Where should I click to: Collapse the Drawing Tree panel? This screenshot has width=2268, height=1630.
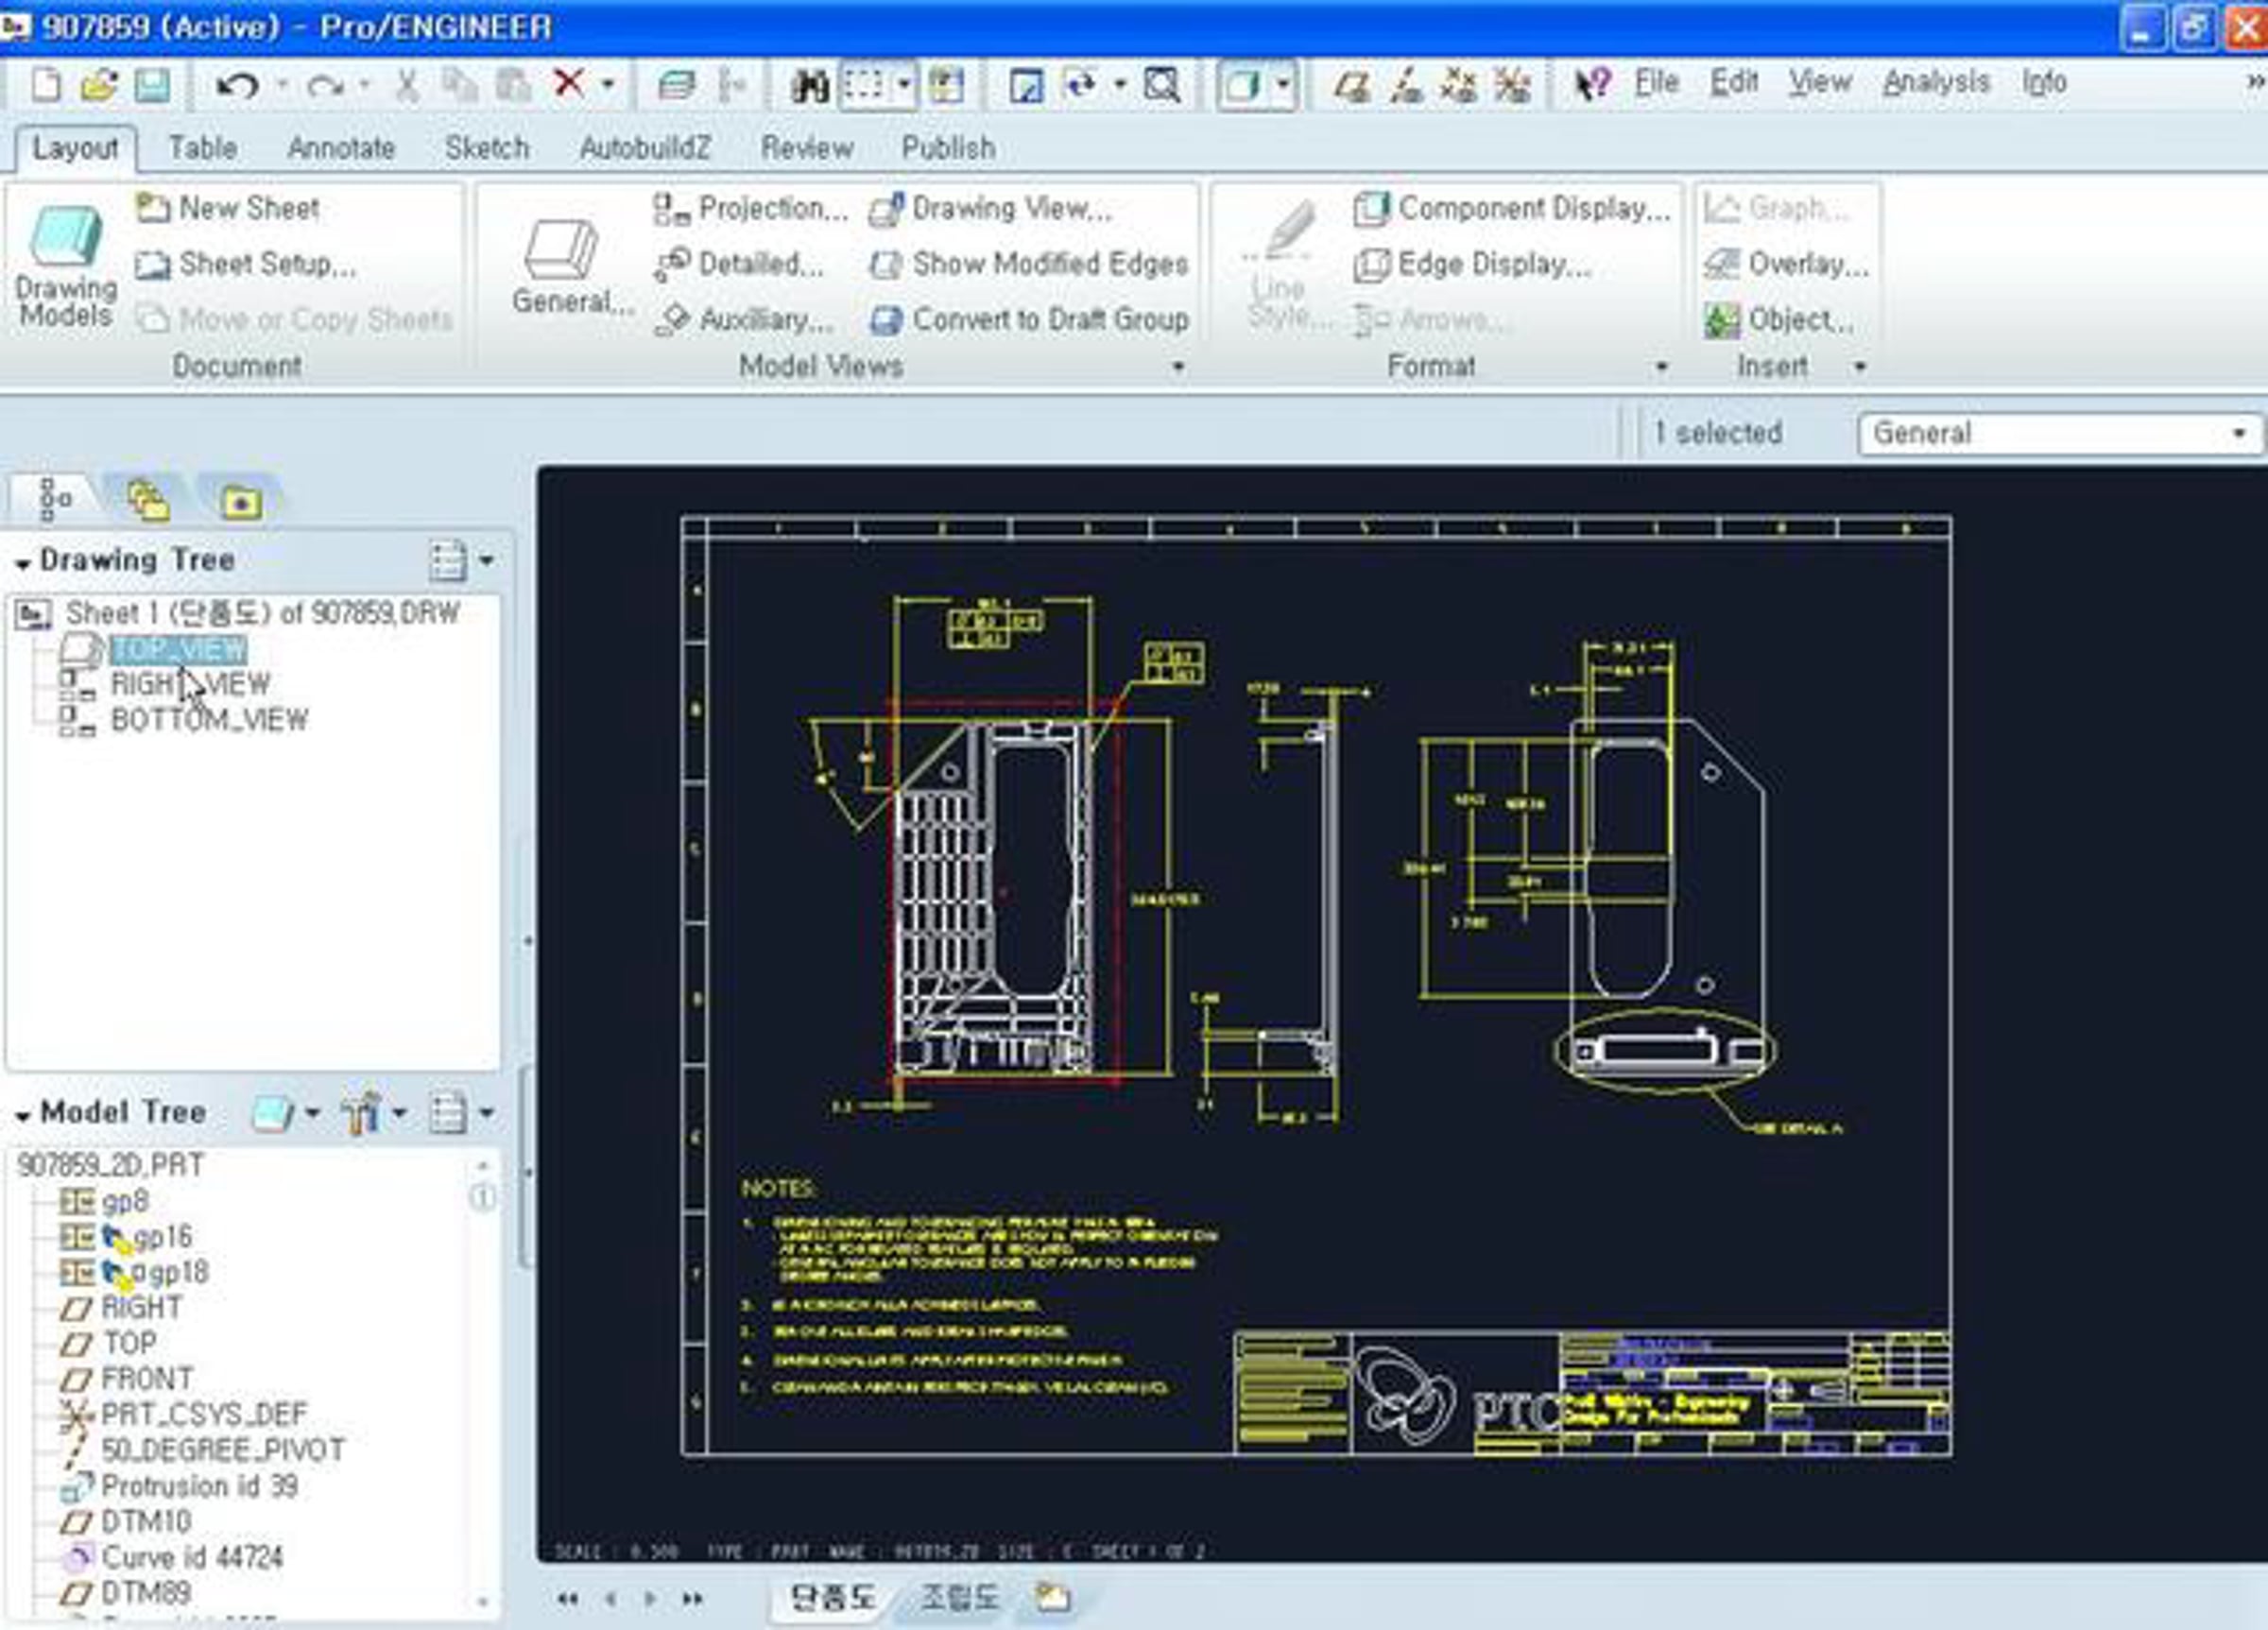coord(23,564)
